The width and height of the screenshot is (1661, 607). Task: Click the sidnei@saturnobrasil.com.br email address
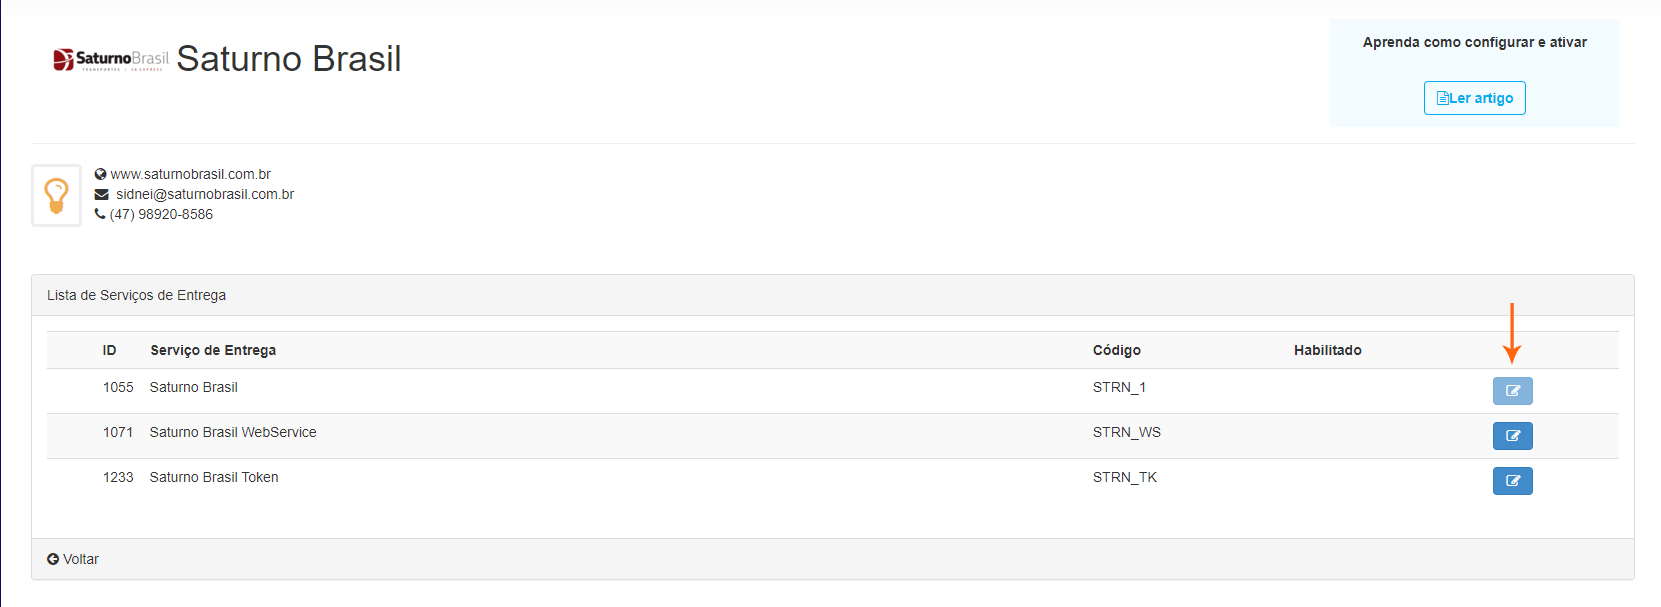[x=205, y=194]
